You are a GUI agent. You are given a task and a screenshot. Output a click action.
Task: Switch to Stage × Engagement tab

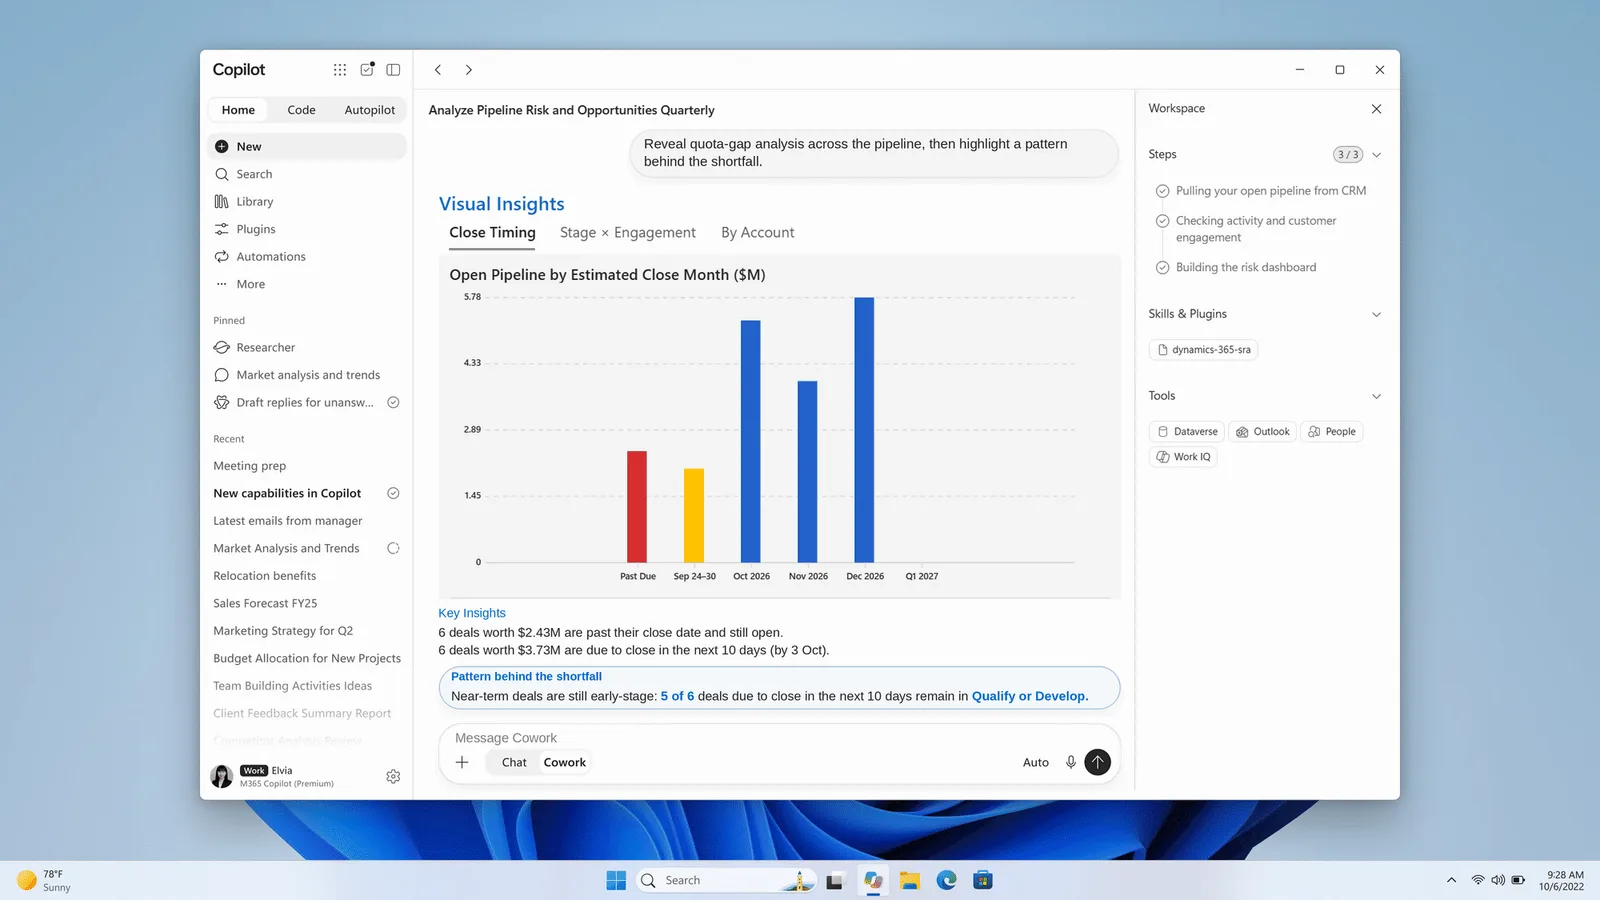628,233
